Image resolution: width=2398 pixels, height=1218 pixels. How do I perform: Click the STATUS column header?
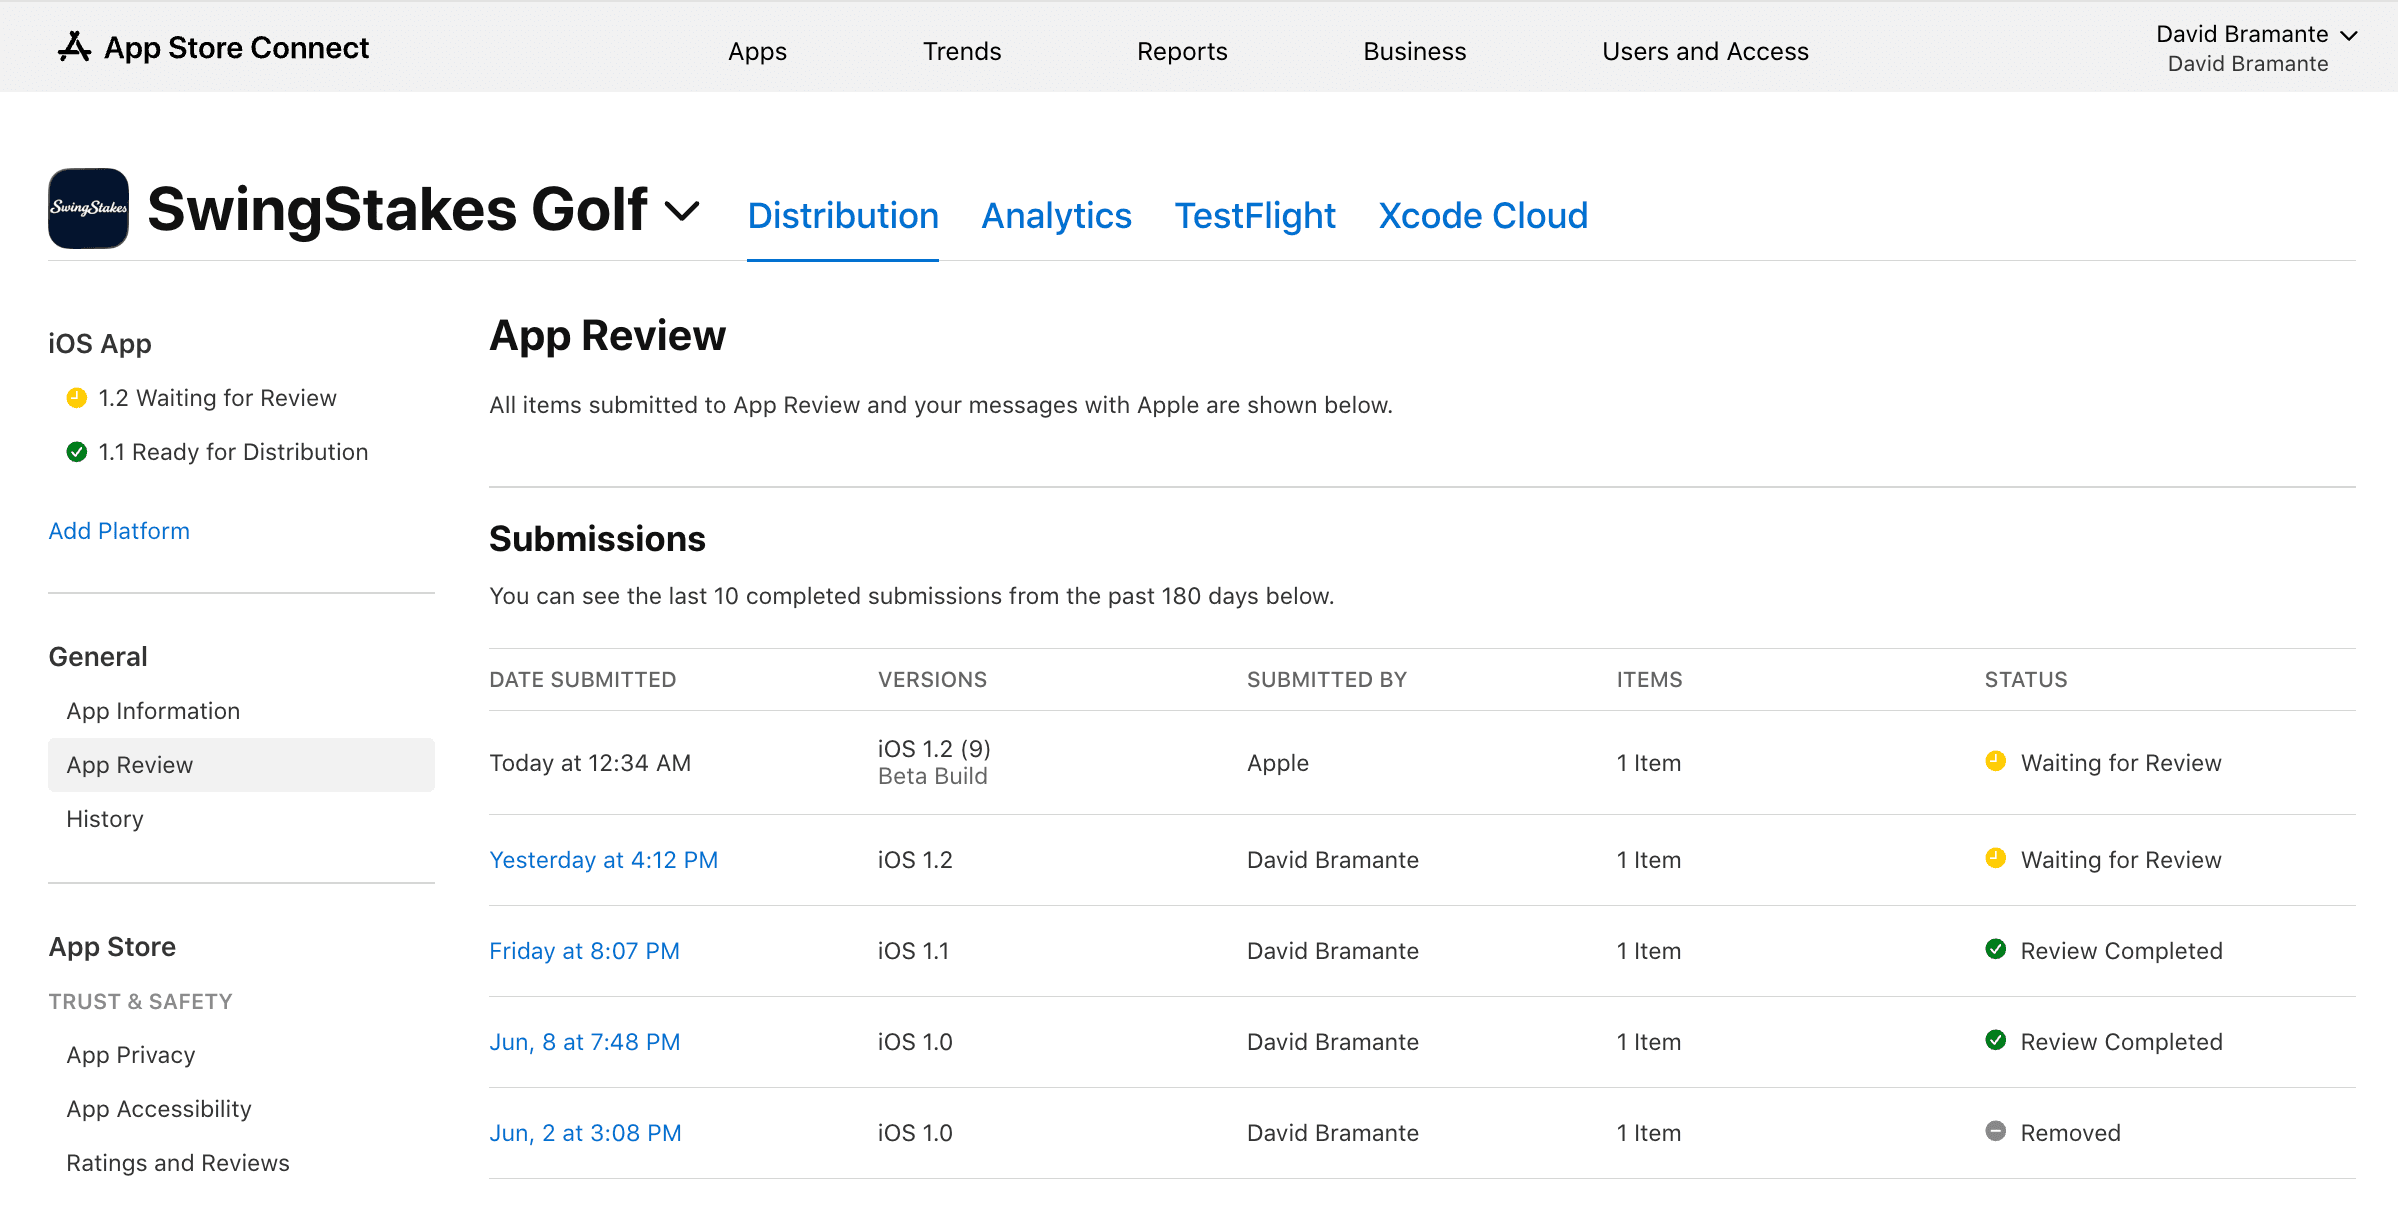pyautogui.click(x=2026, y=680)
